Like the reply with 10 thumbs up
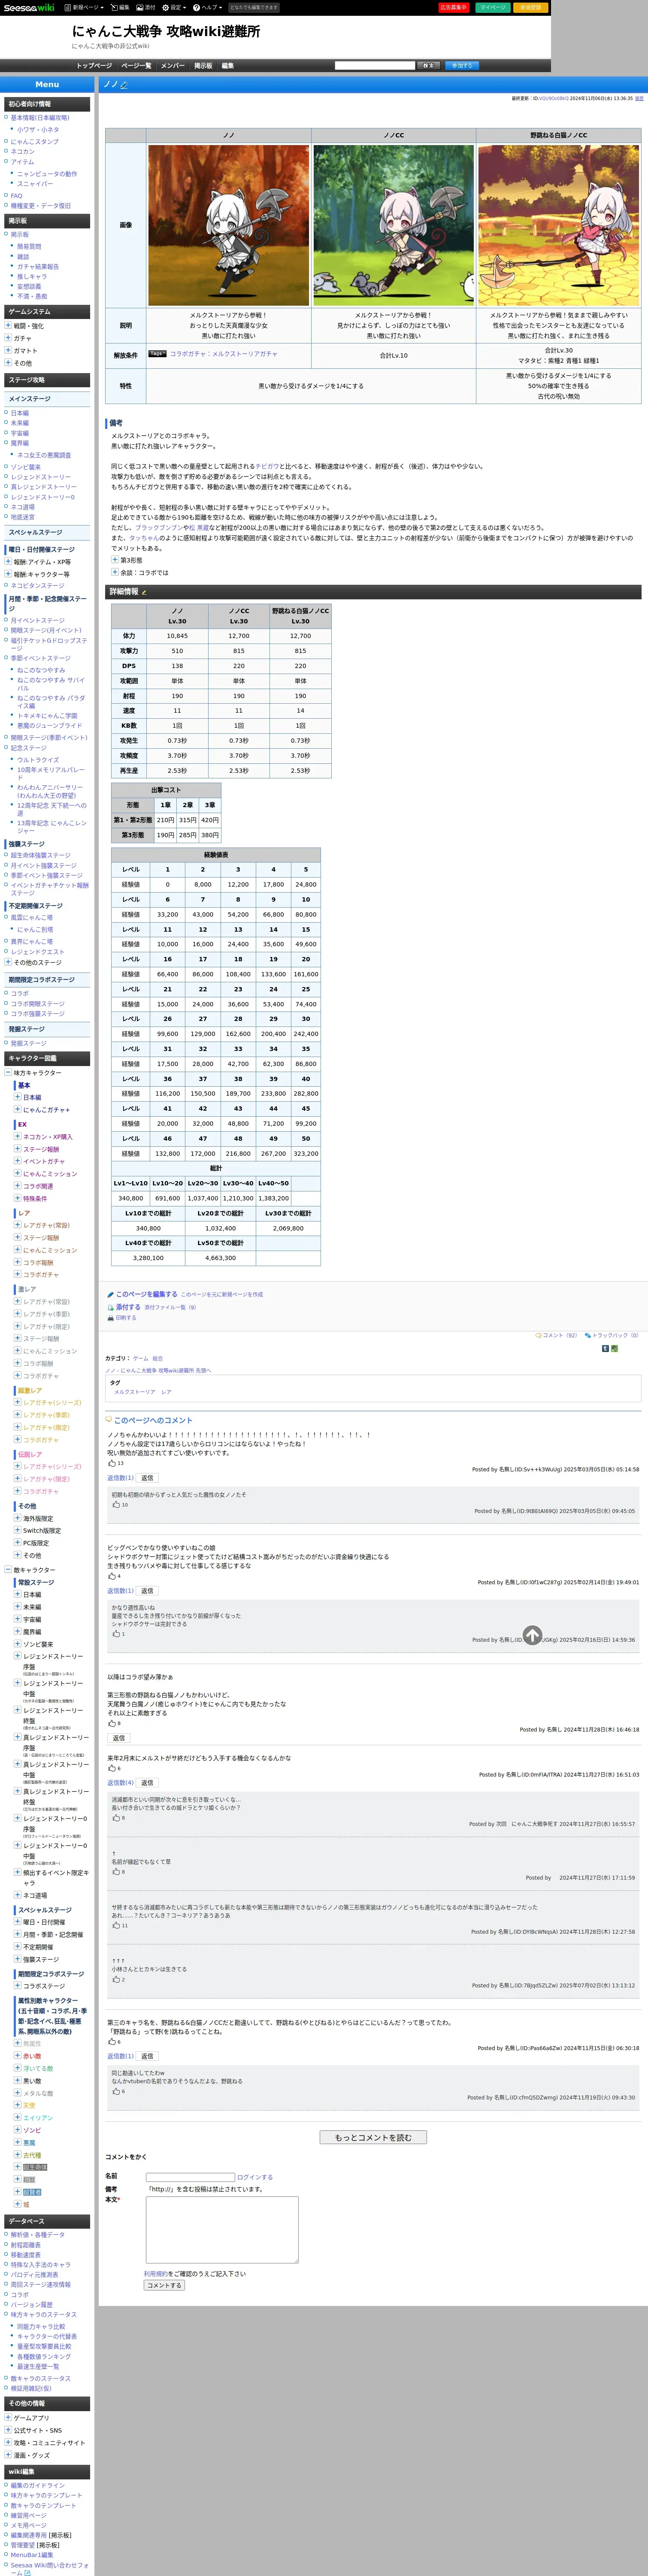648x2576 pixels. click(116, 1504)
